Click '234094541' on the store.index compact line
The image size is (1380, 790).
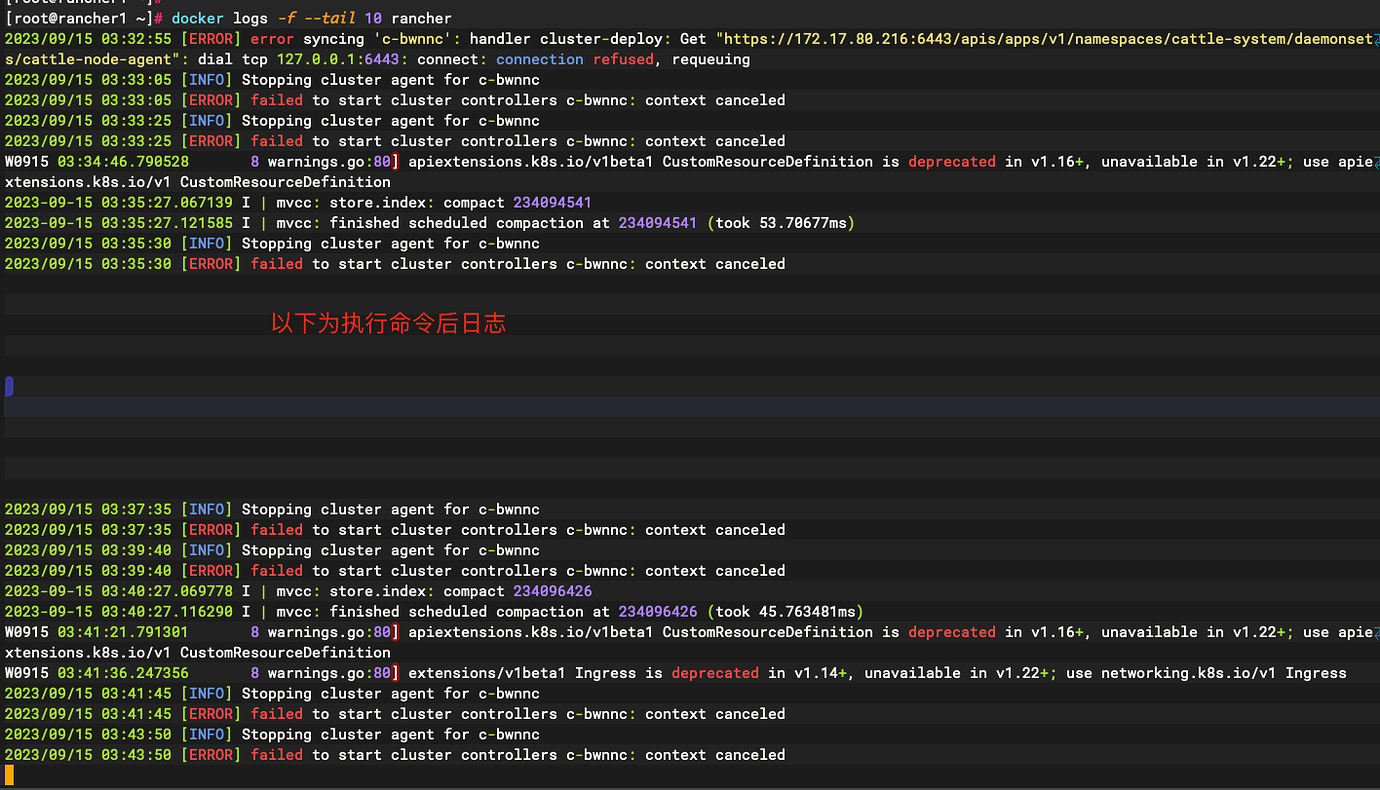point(552,203)
